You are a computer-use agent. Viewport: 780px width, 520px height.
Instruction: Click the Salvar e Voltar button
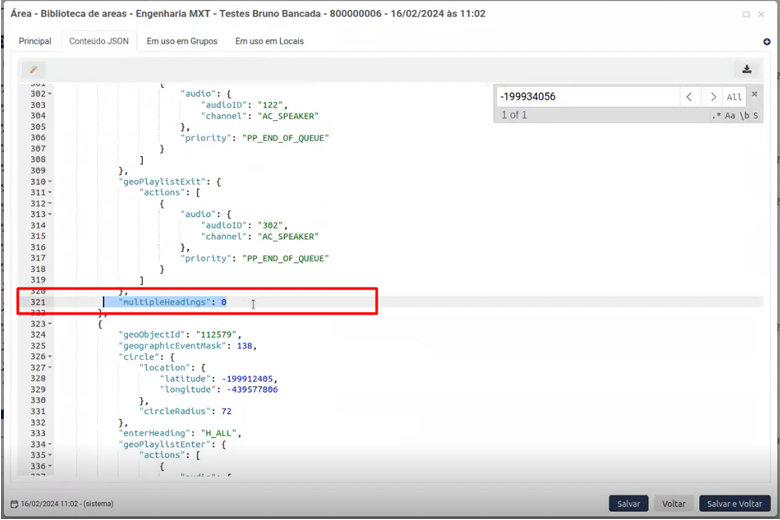[734, 504]
